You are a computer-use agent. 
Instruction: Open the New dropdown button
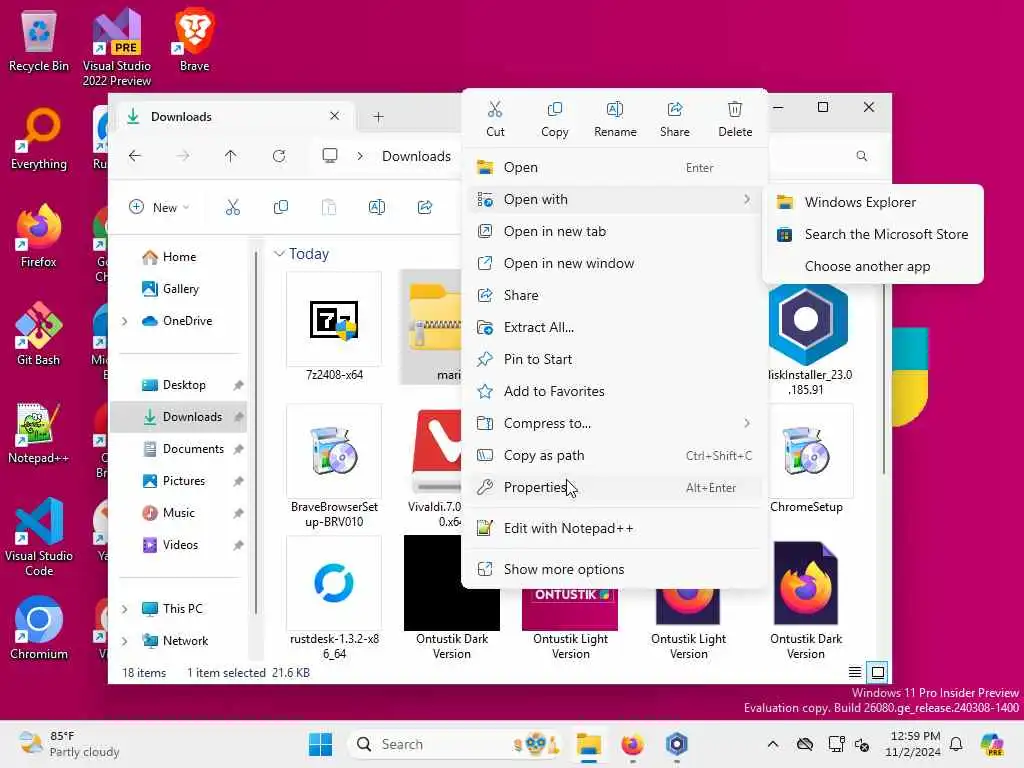pos(159,208)
